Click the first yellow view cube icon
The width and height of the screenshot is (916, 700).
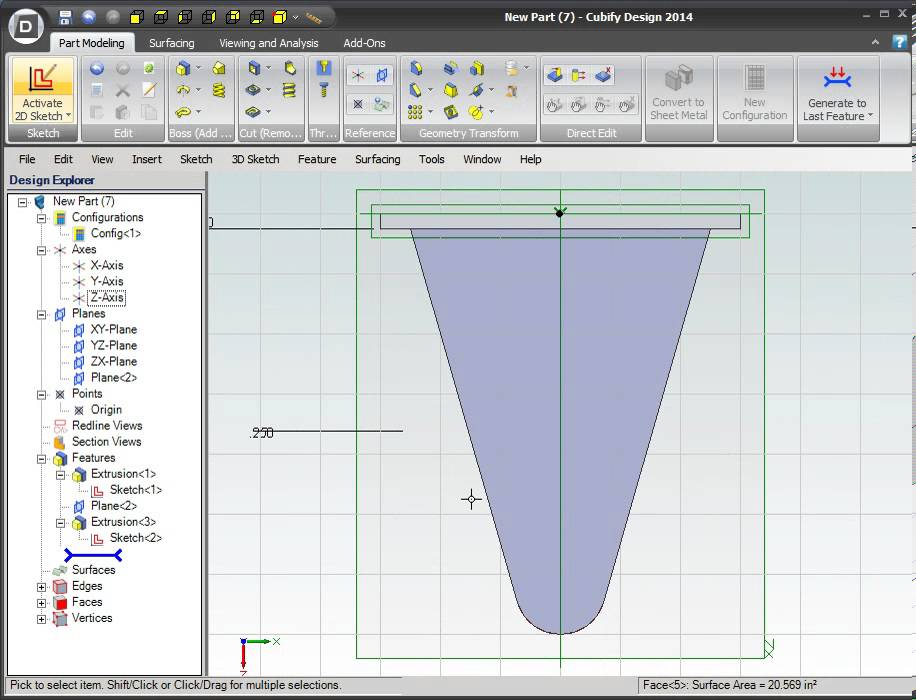coord(137,17)
